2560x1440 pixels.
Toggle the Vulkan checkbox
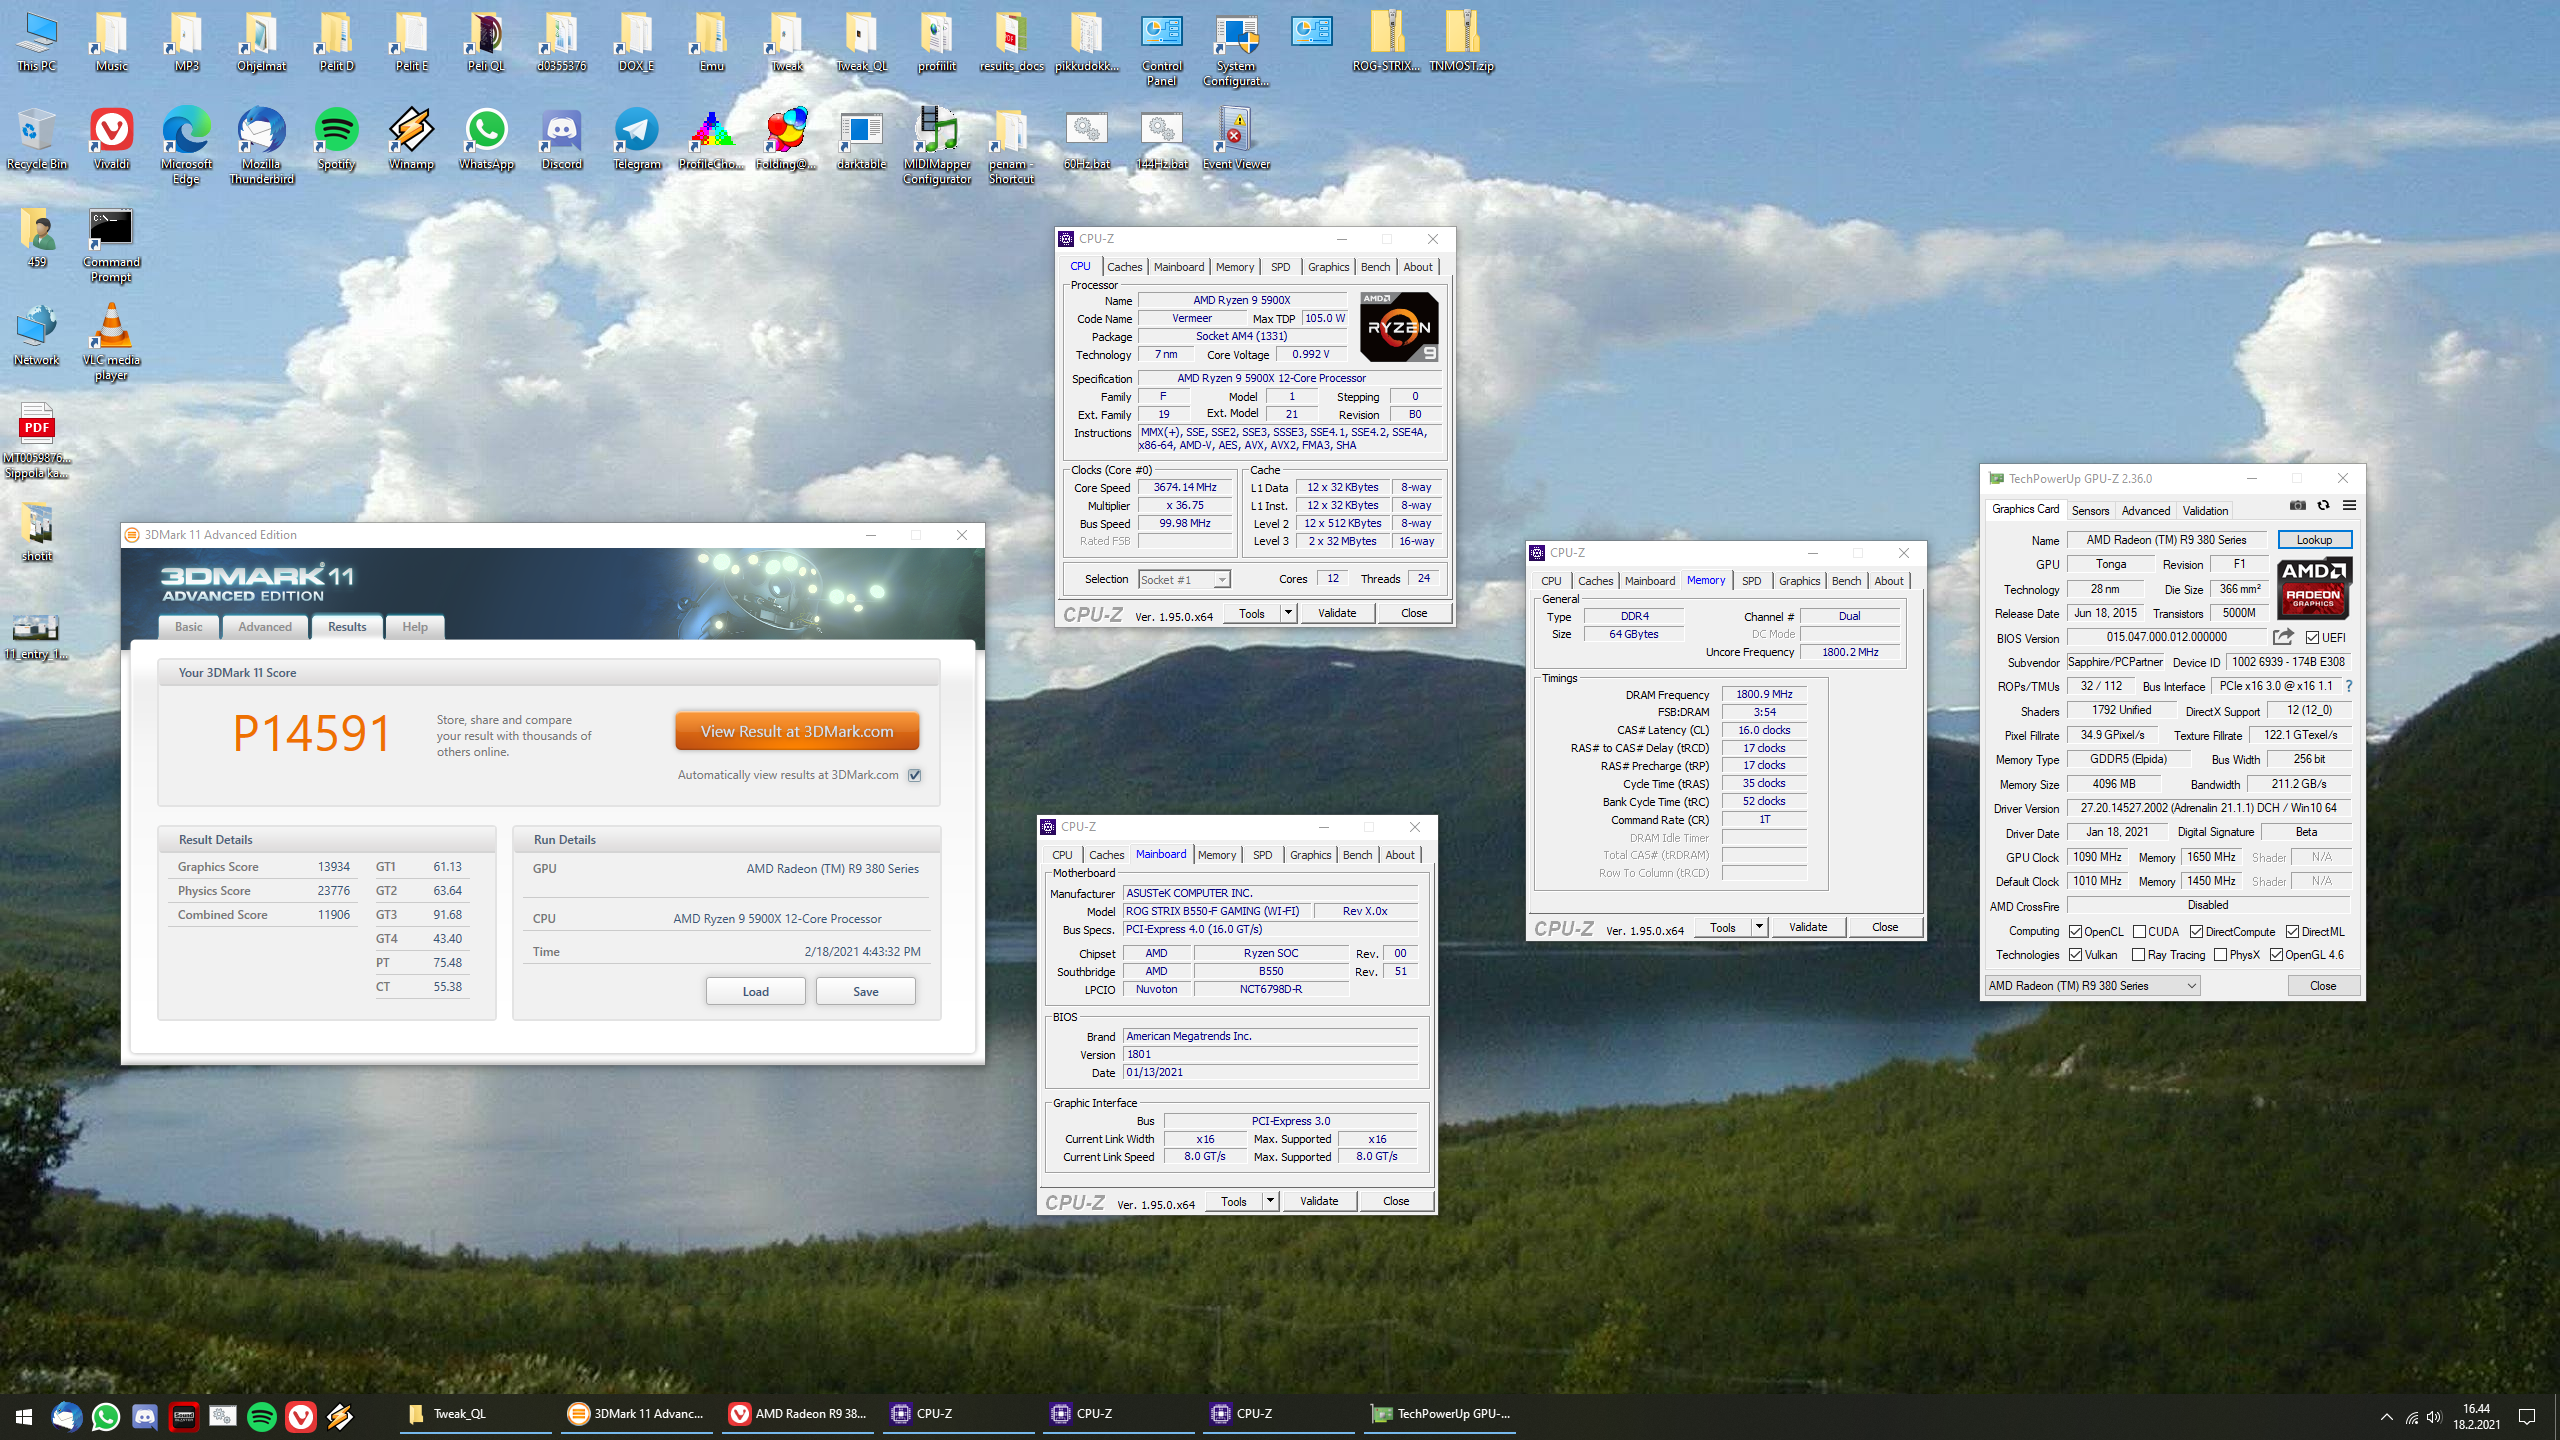pyautogui.click(x=2075, y=955)
